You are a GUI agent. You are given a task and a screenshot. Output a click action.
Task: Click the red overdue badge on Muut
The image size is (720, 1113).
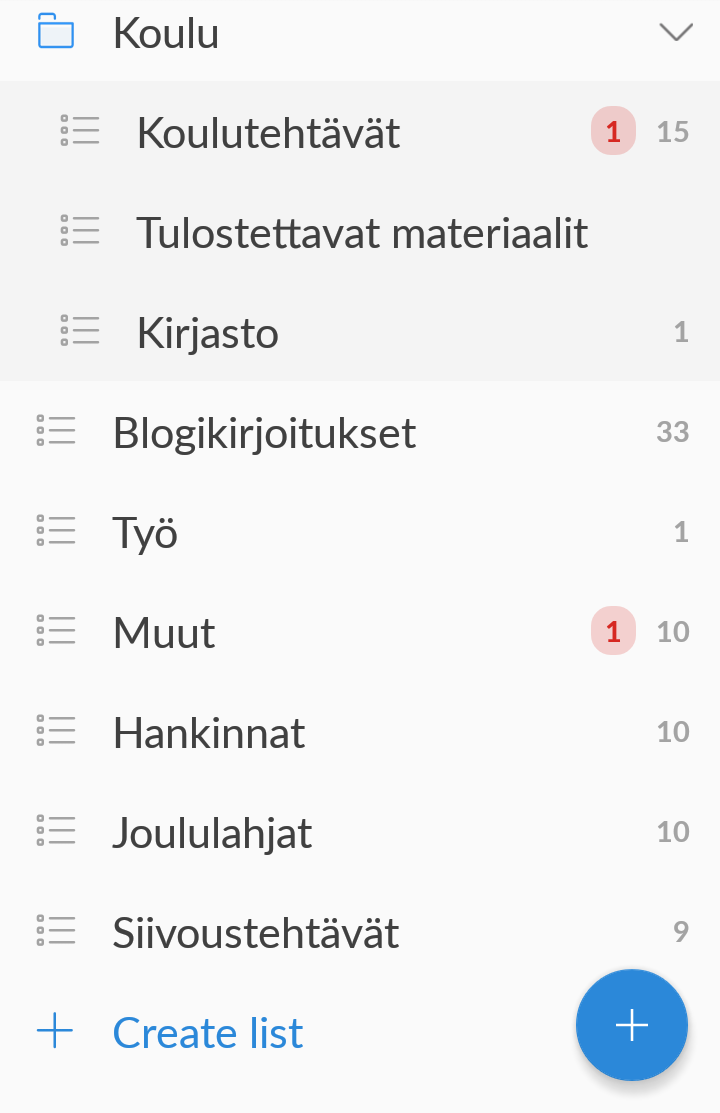click(x=613, y=632)
